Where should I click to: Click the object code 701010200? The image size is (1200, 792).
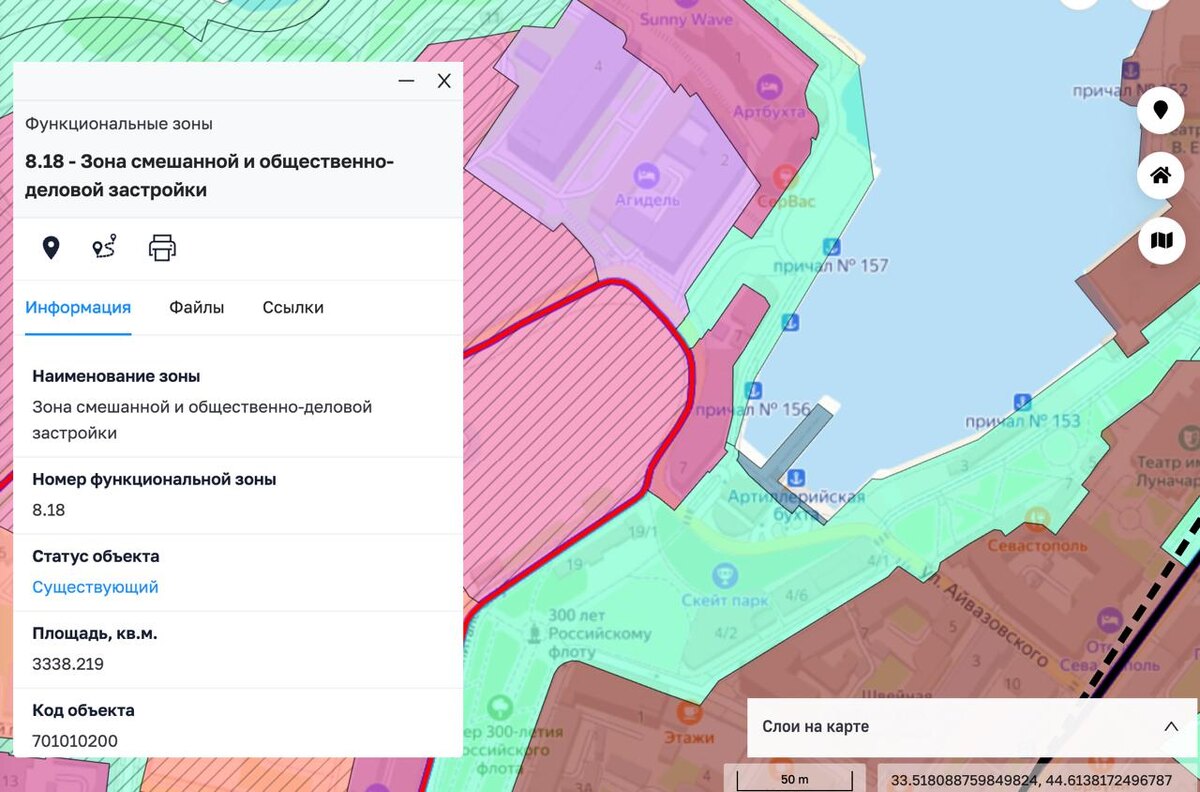(75, 741)
